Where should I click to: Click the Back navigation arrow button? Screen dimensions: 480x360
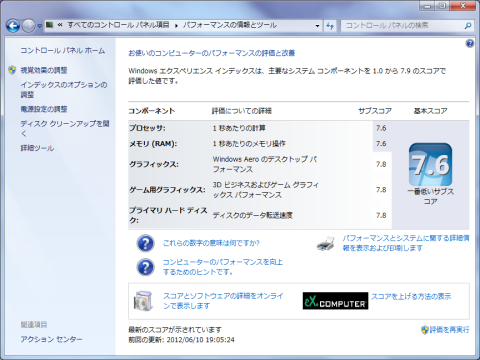(13, 26)
